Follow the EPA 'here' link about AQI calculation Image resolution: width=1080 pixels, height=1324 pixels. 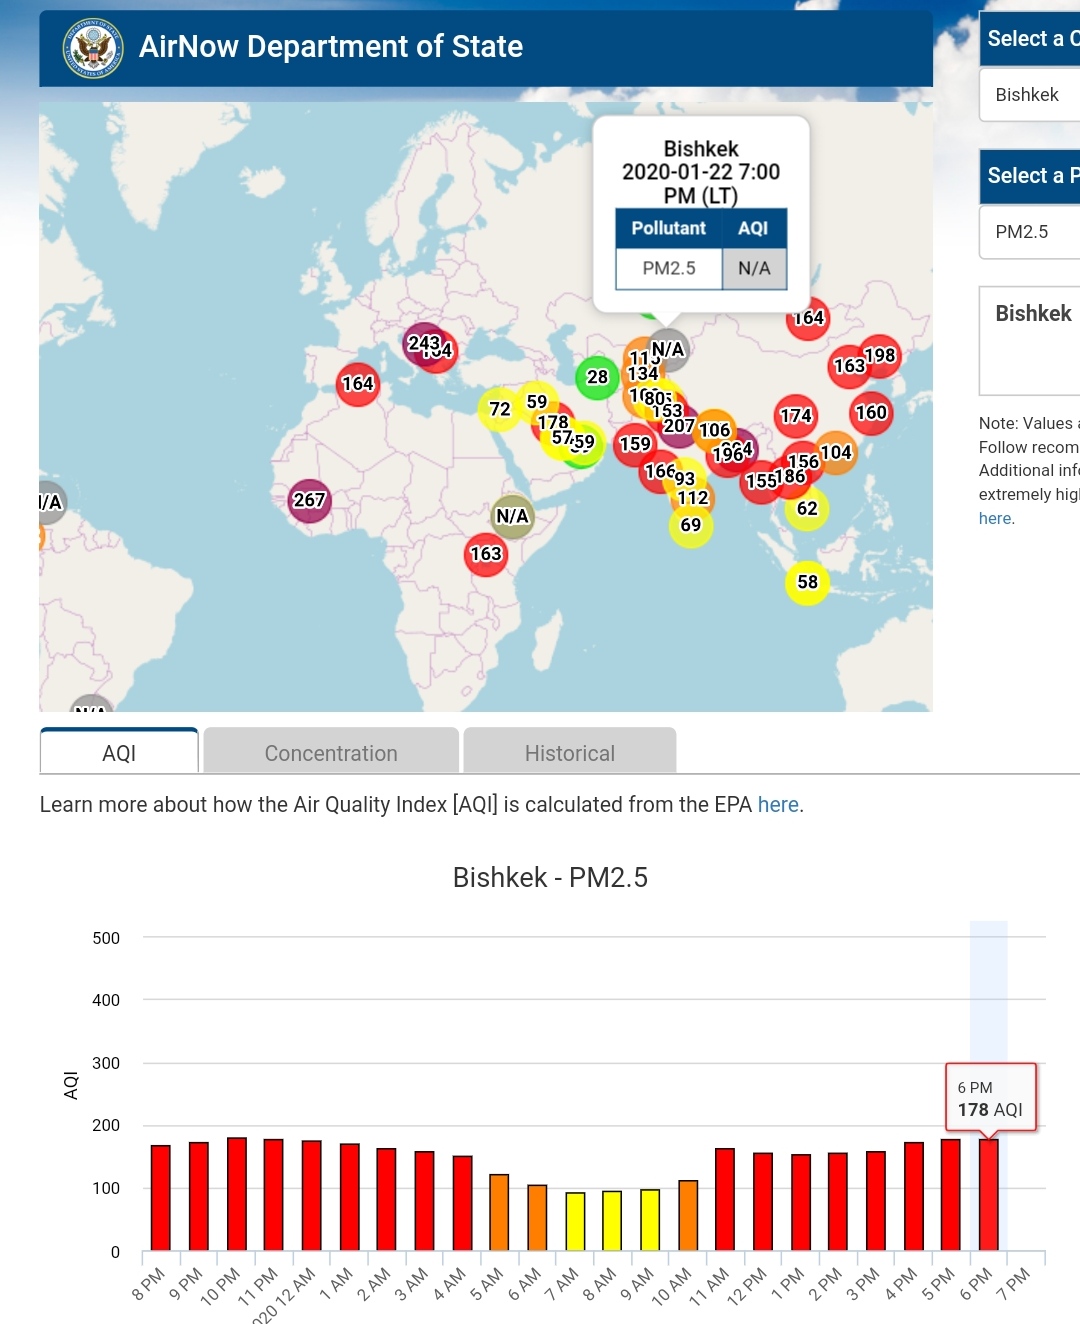pos(778,805)
